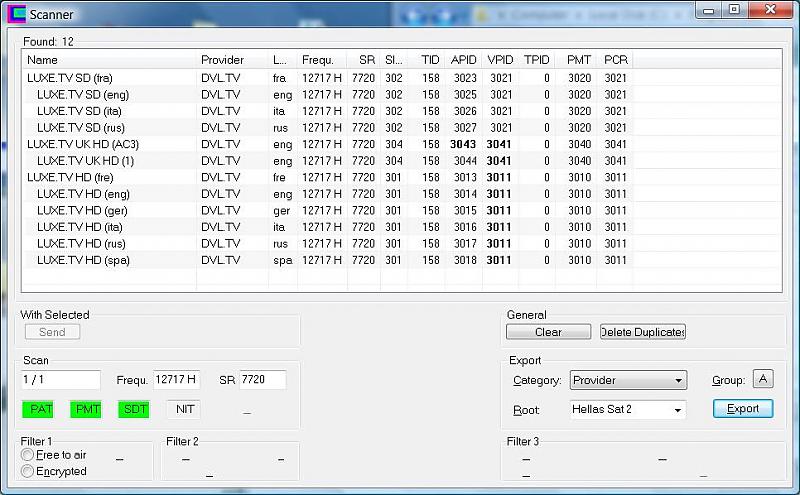Image resolution: width=800 pixels, height=495 pixels.
Task: Click the Clear button
Action: click(x=548, y=332)
